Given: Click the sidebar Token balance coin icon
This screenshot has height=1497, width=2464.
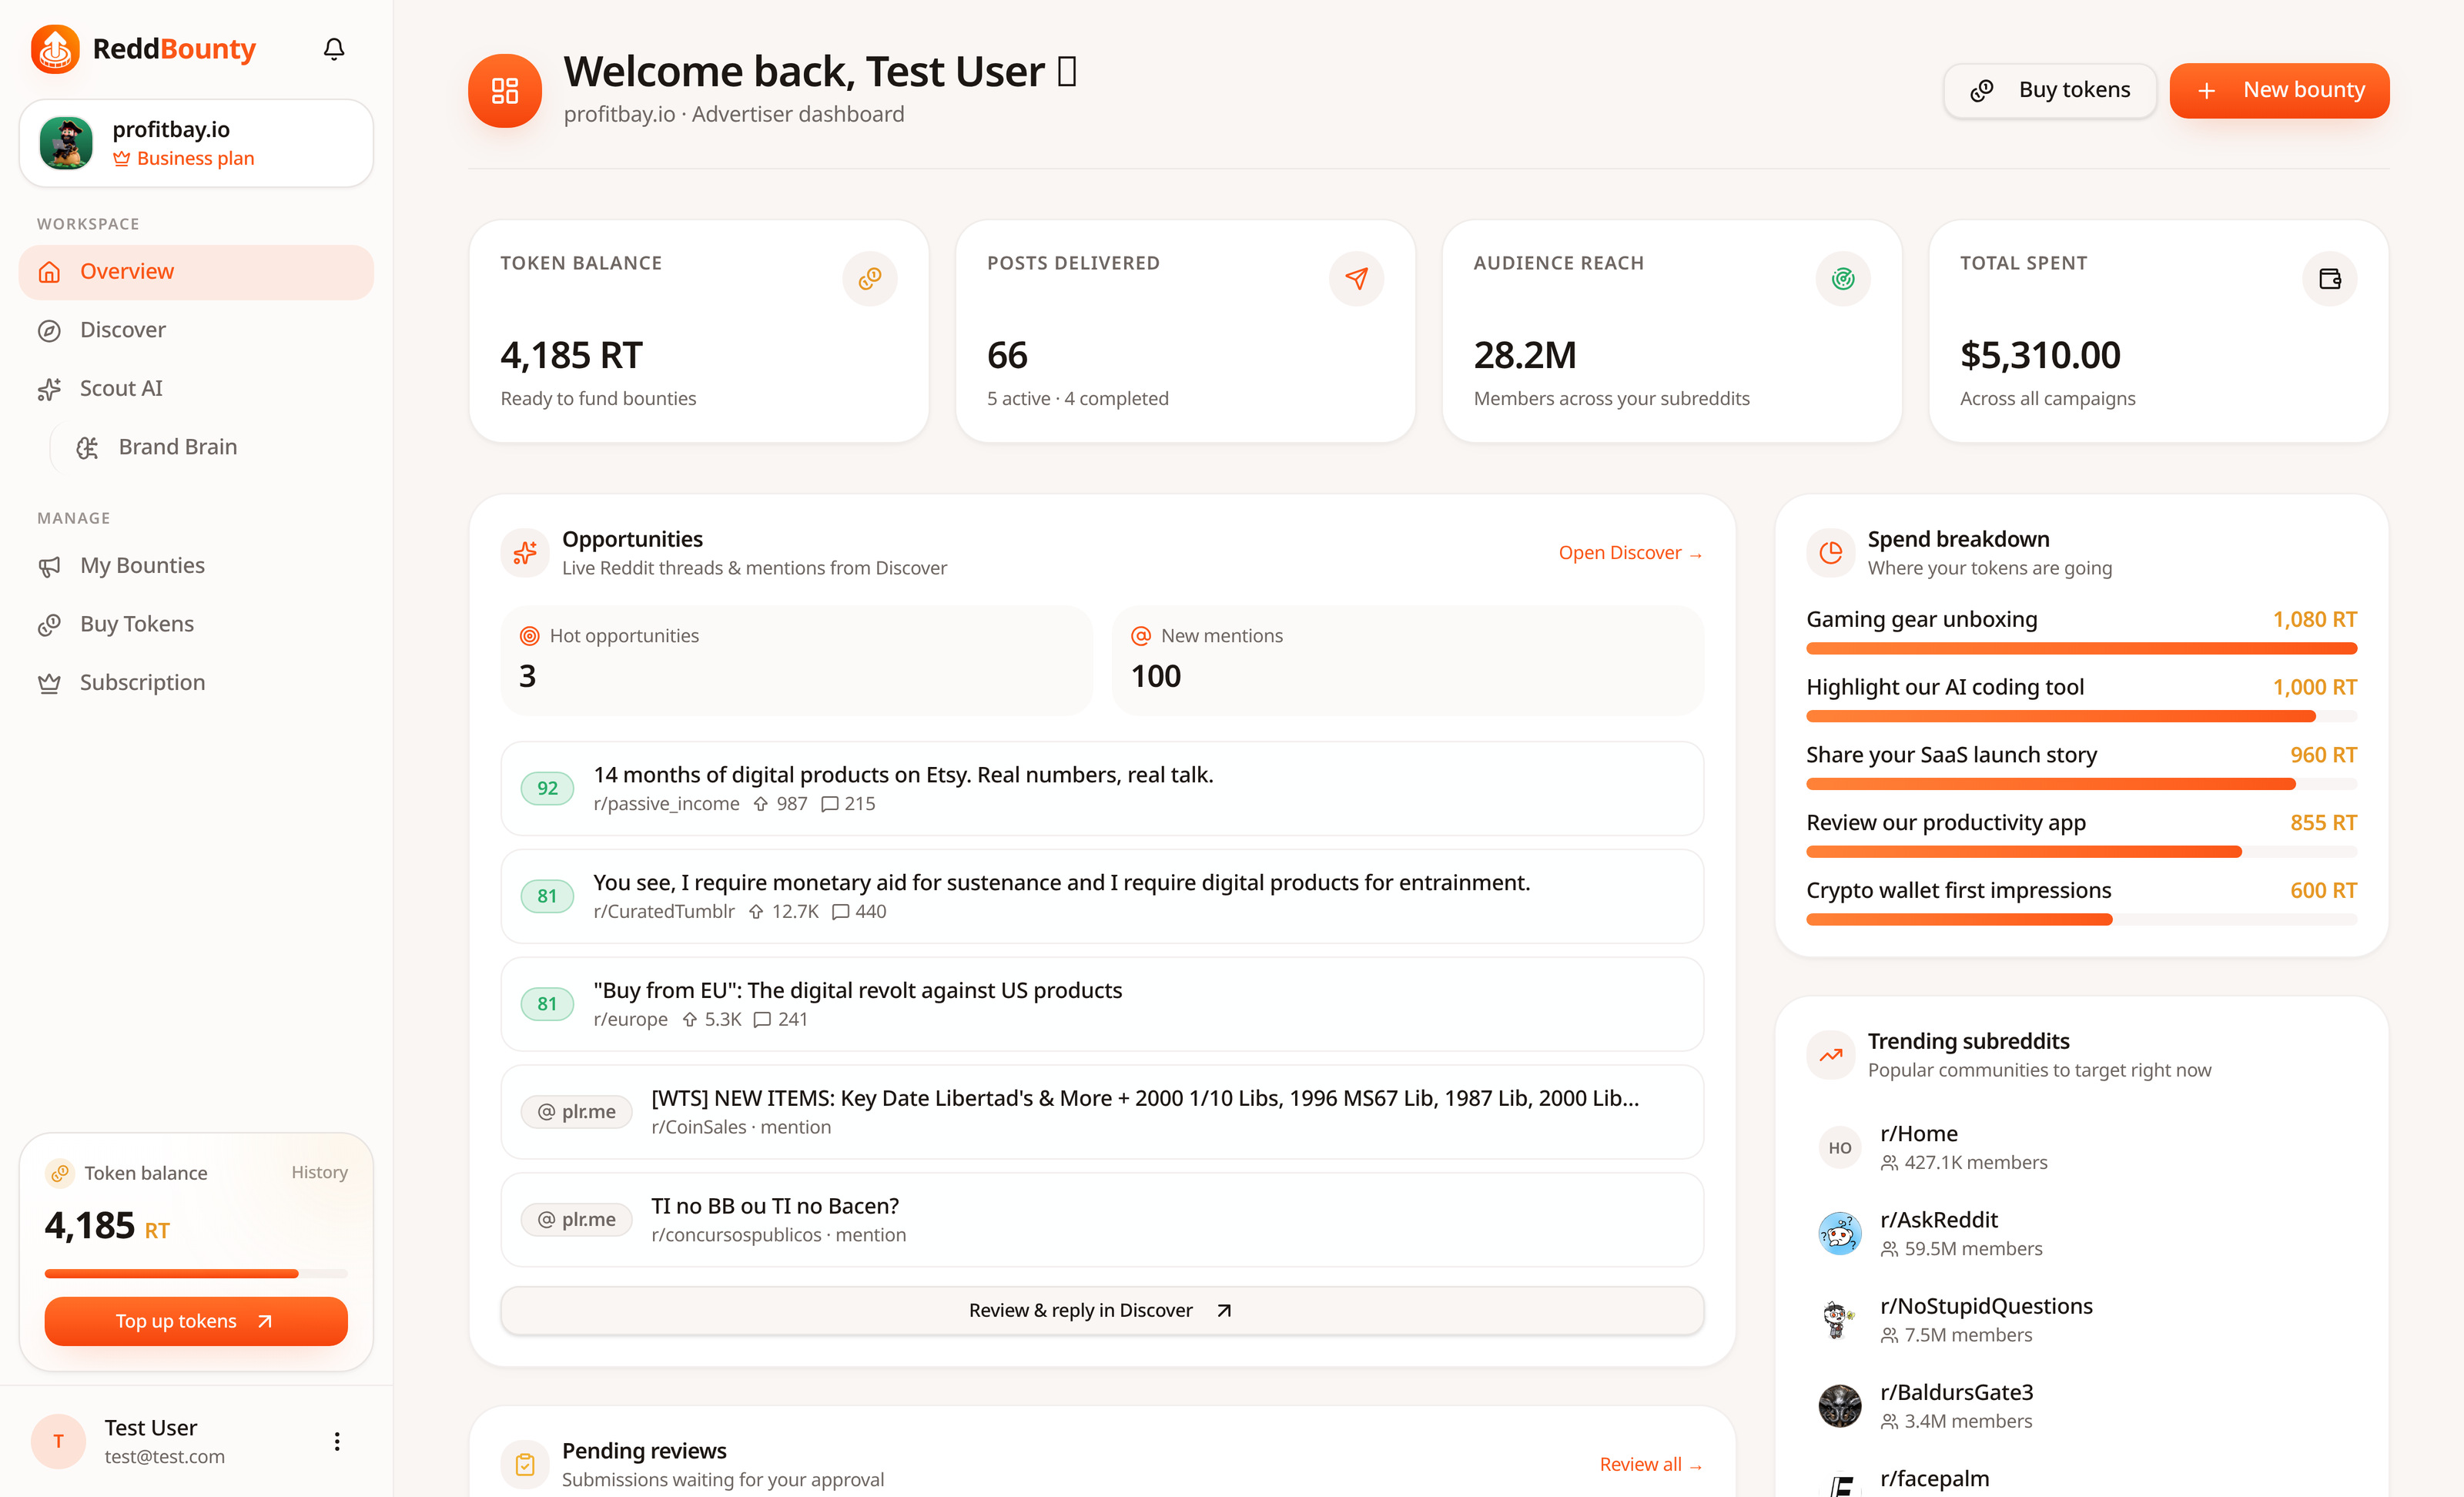Looking at the screenshot, I should click(x=60, y=1173).
